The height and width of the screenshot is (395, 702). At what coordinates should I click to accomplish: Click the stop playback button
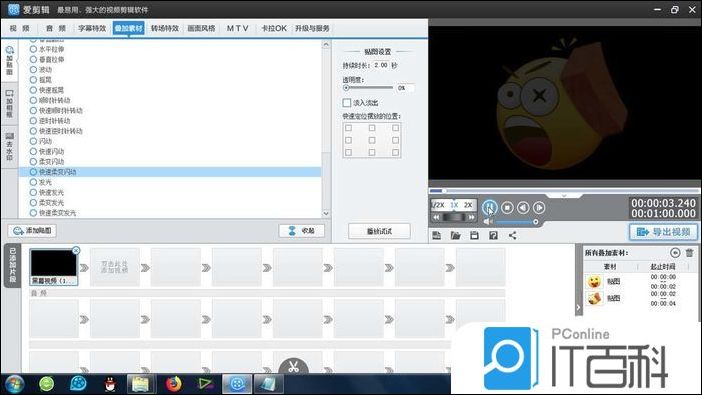(x=507, y=207)
